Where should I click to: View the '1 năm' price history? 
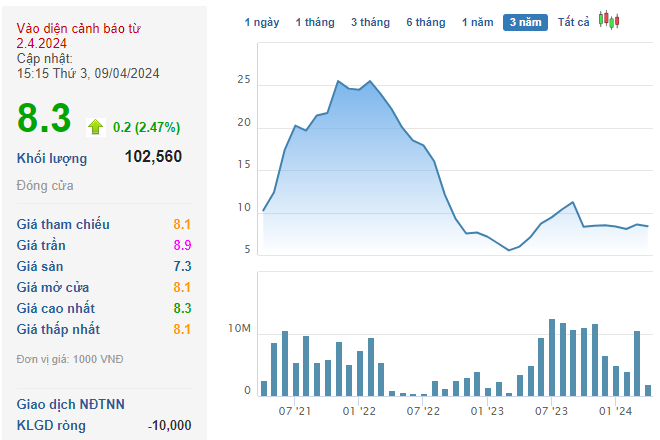point(477,21)
